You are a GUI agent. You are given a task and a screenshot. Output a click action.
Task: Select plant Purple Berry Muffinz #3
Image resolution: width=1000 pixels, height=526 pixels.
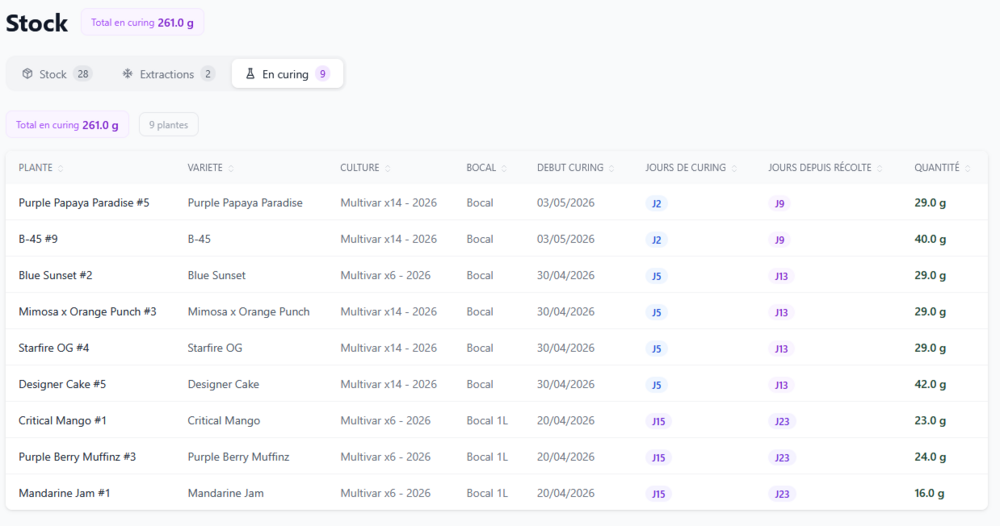point(77,457)
